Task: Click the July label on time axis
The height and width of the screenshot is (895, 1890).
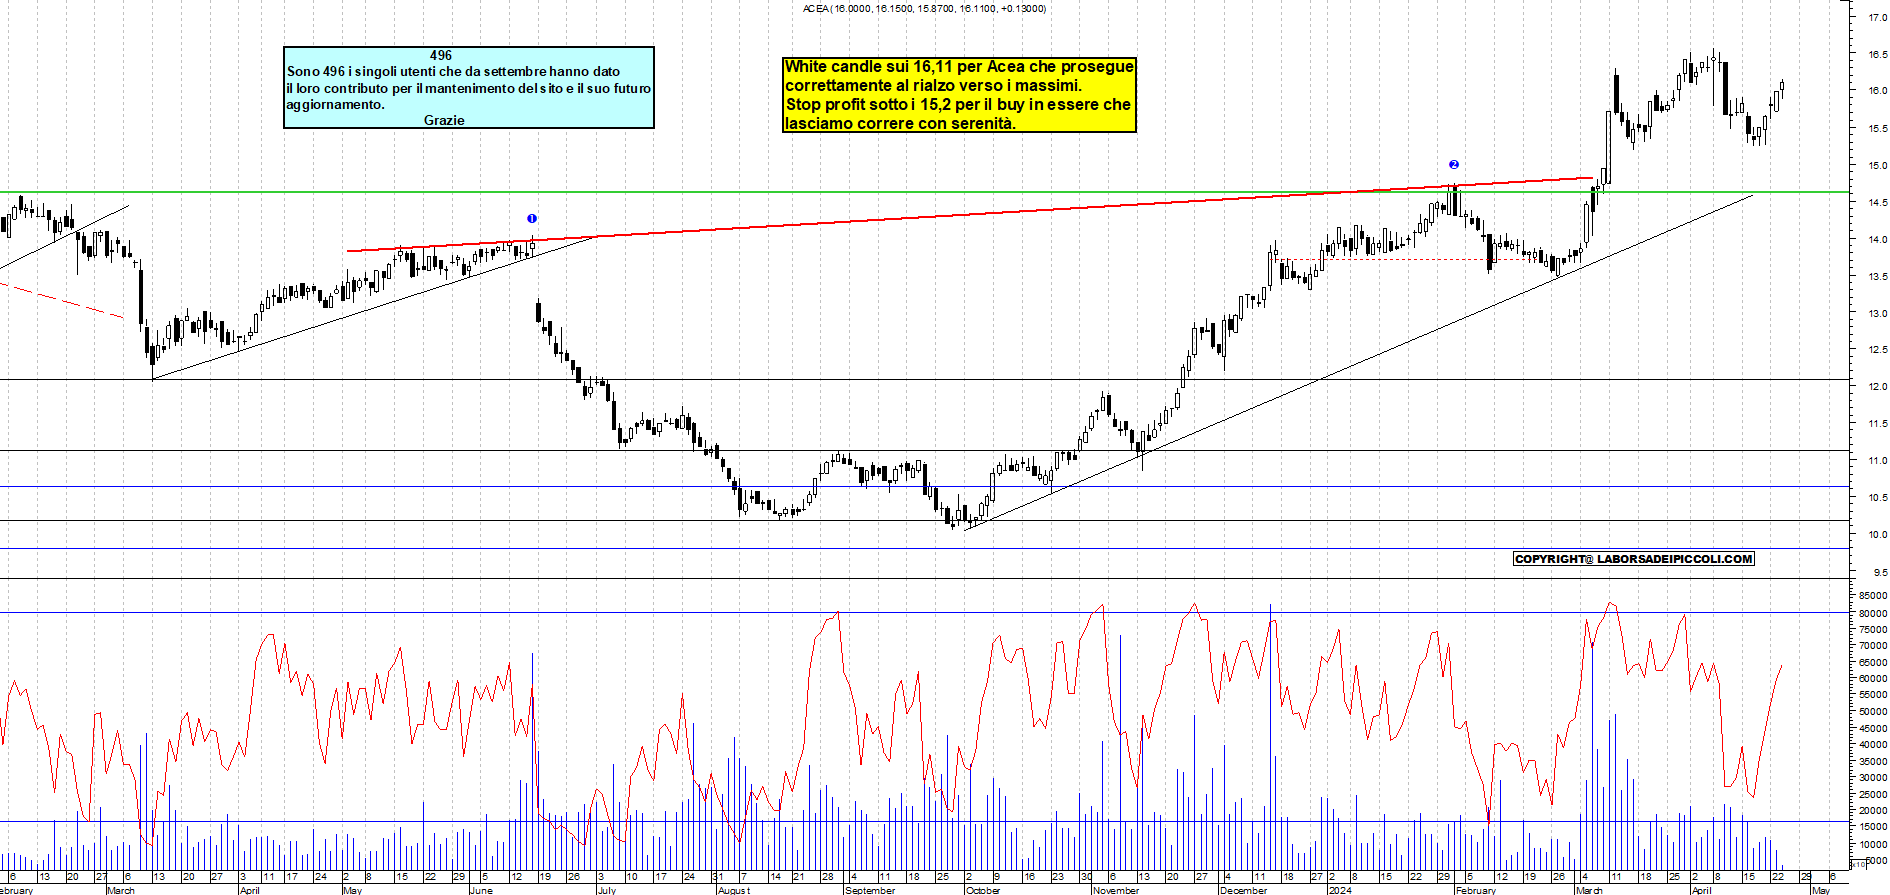Action: pos(607,890)
